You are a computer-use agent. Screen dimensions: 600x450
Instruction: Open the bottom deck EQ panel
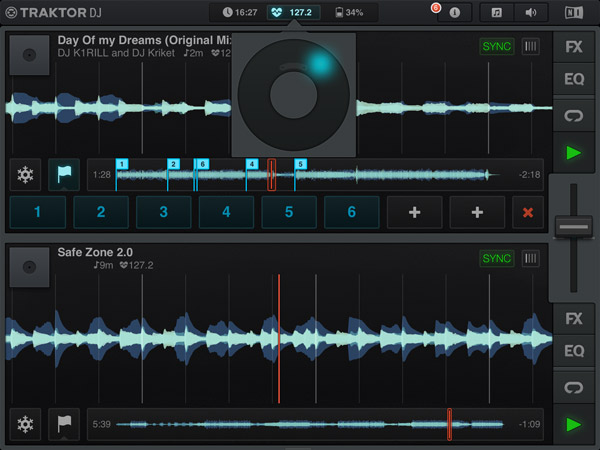(574, 351)
